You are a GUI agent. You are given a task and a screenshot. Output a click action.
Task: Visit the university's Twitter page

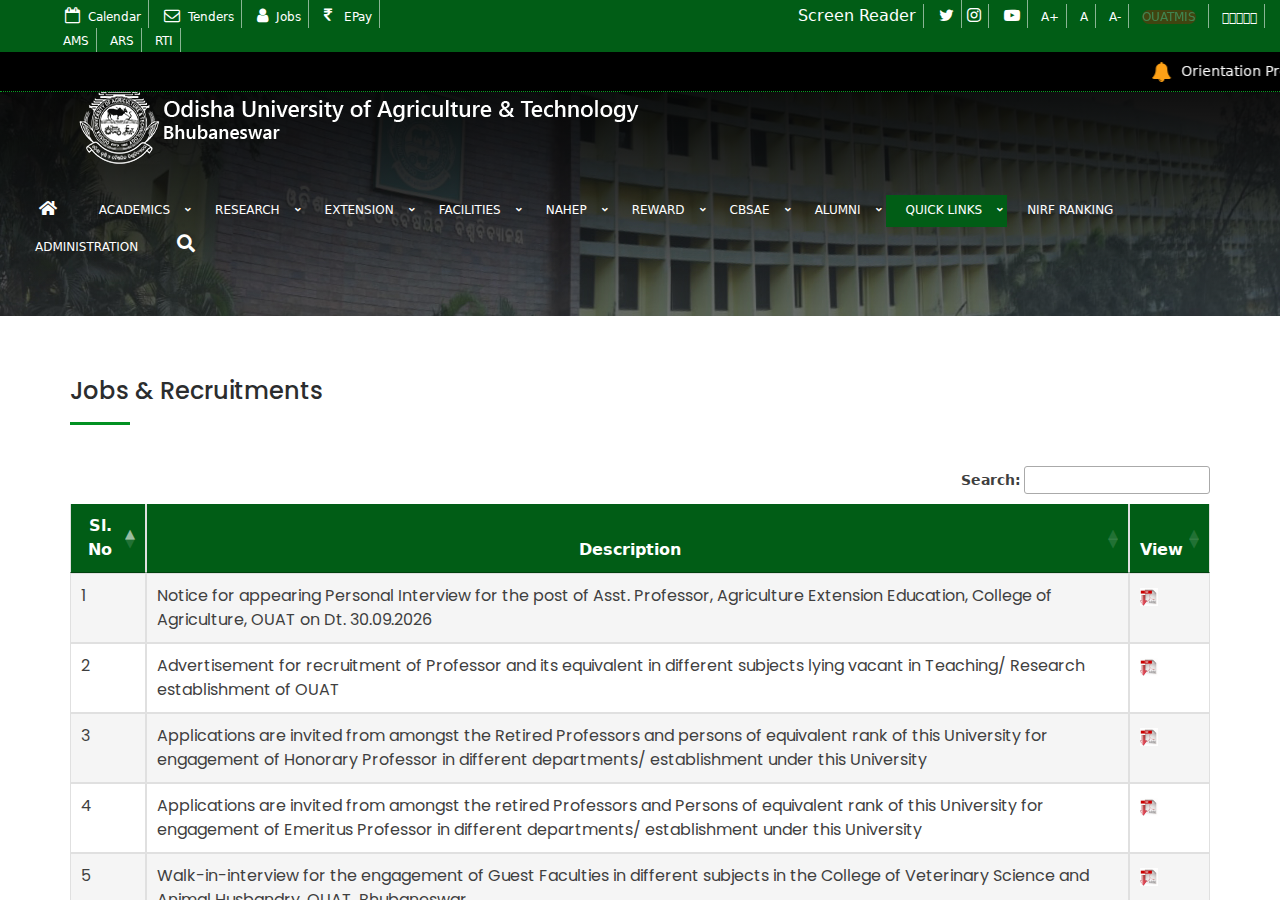[x=946, y=15]
